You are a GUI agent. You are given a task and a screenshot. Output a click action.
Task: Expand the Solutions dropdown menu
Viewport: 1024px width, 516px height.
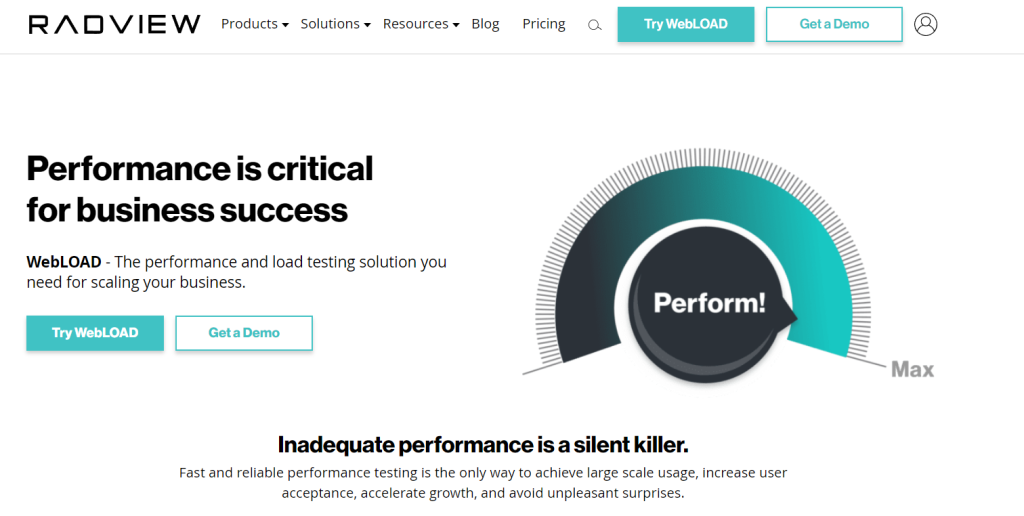coord(336,24)
